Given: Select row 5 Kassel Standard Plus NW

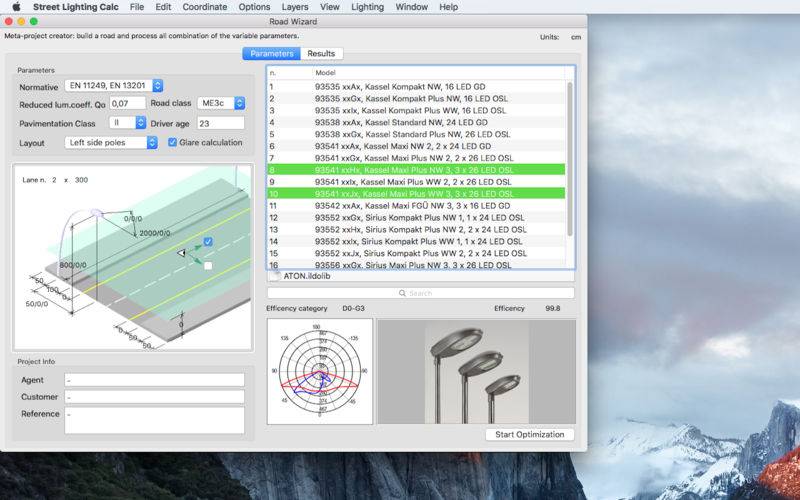Looking at the screenshot, I should 416,134.
